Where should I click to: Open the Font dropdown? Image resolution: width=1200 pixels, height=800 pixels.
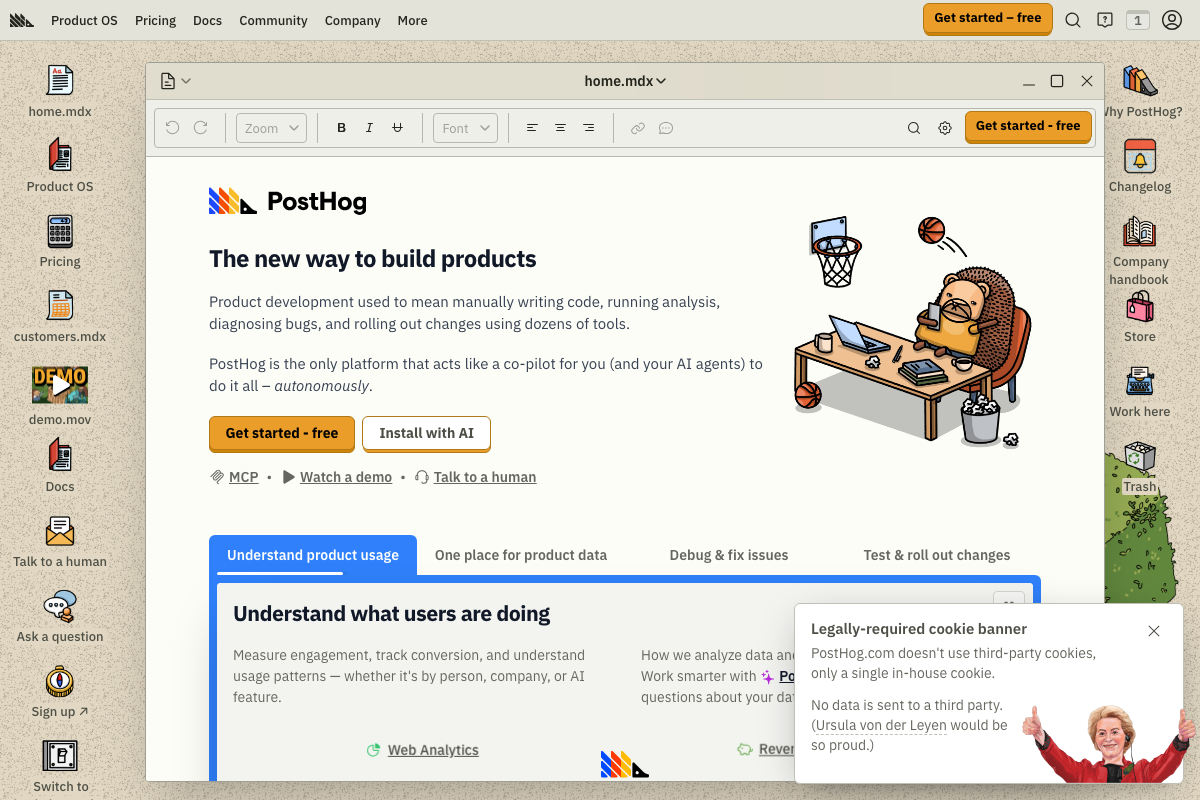pyautogui.click(x=466, y=128)
